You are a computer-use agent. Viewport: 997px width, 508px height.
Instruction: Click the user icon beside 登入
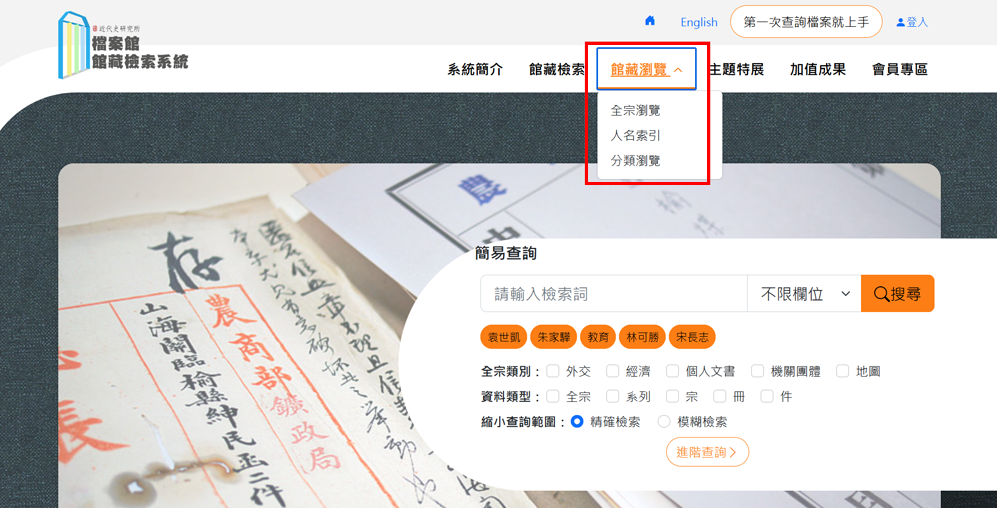(900, 22)
